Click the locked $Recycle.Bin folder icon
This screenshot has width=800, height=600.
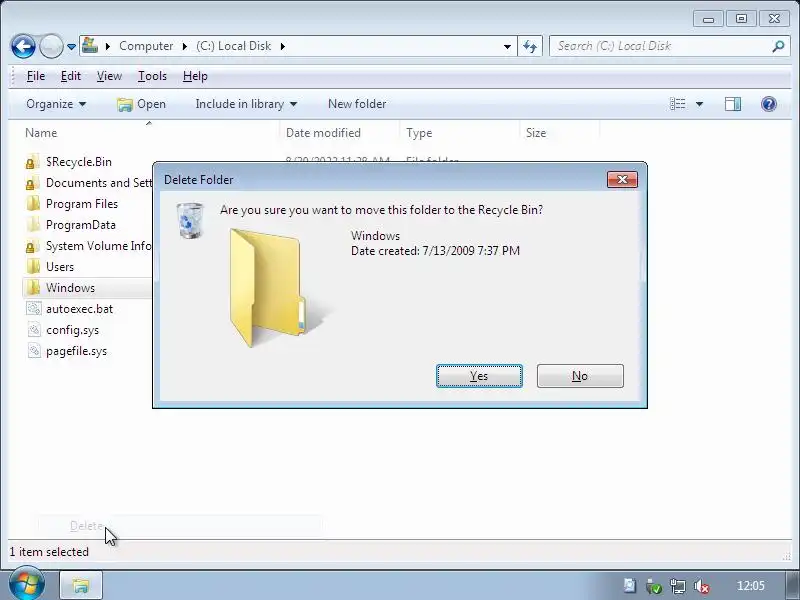[x=33, y=162]
